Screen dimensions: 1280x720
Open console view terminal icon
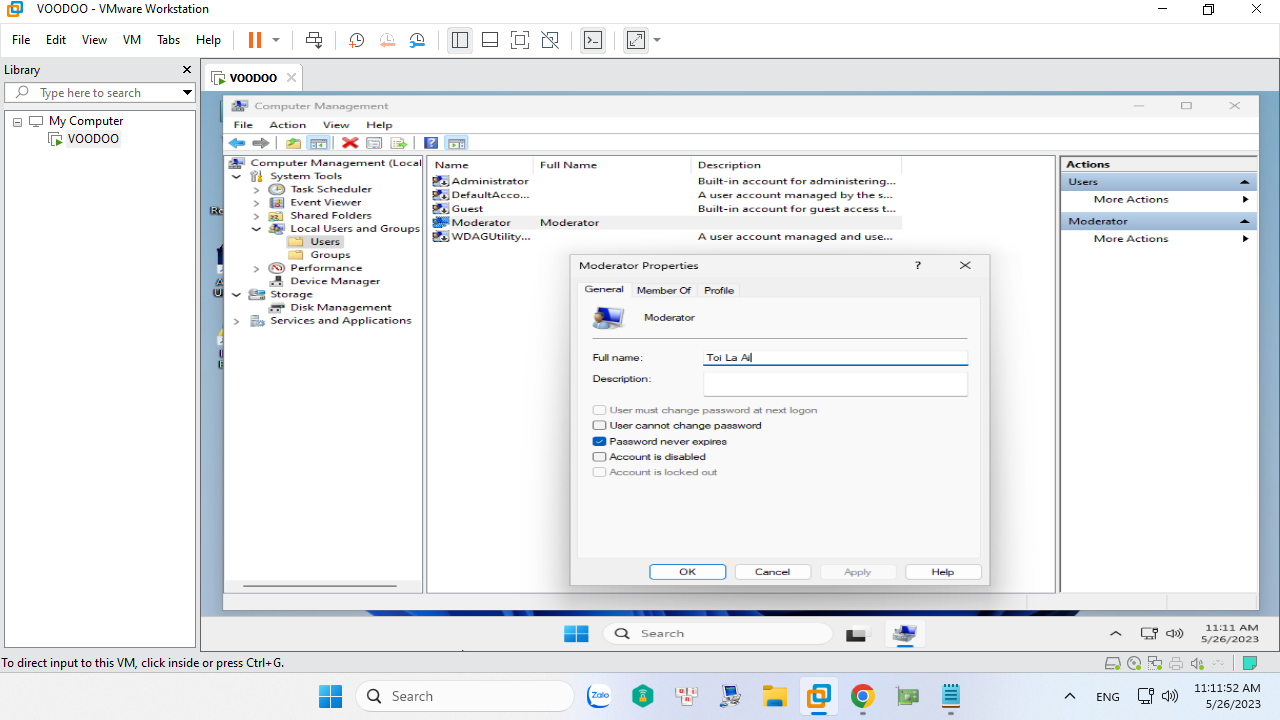[593, 40]
